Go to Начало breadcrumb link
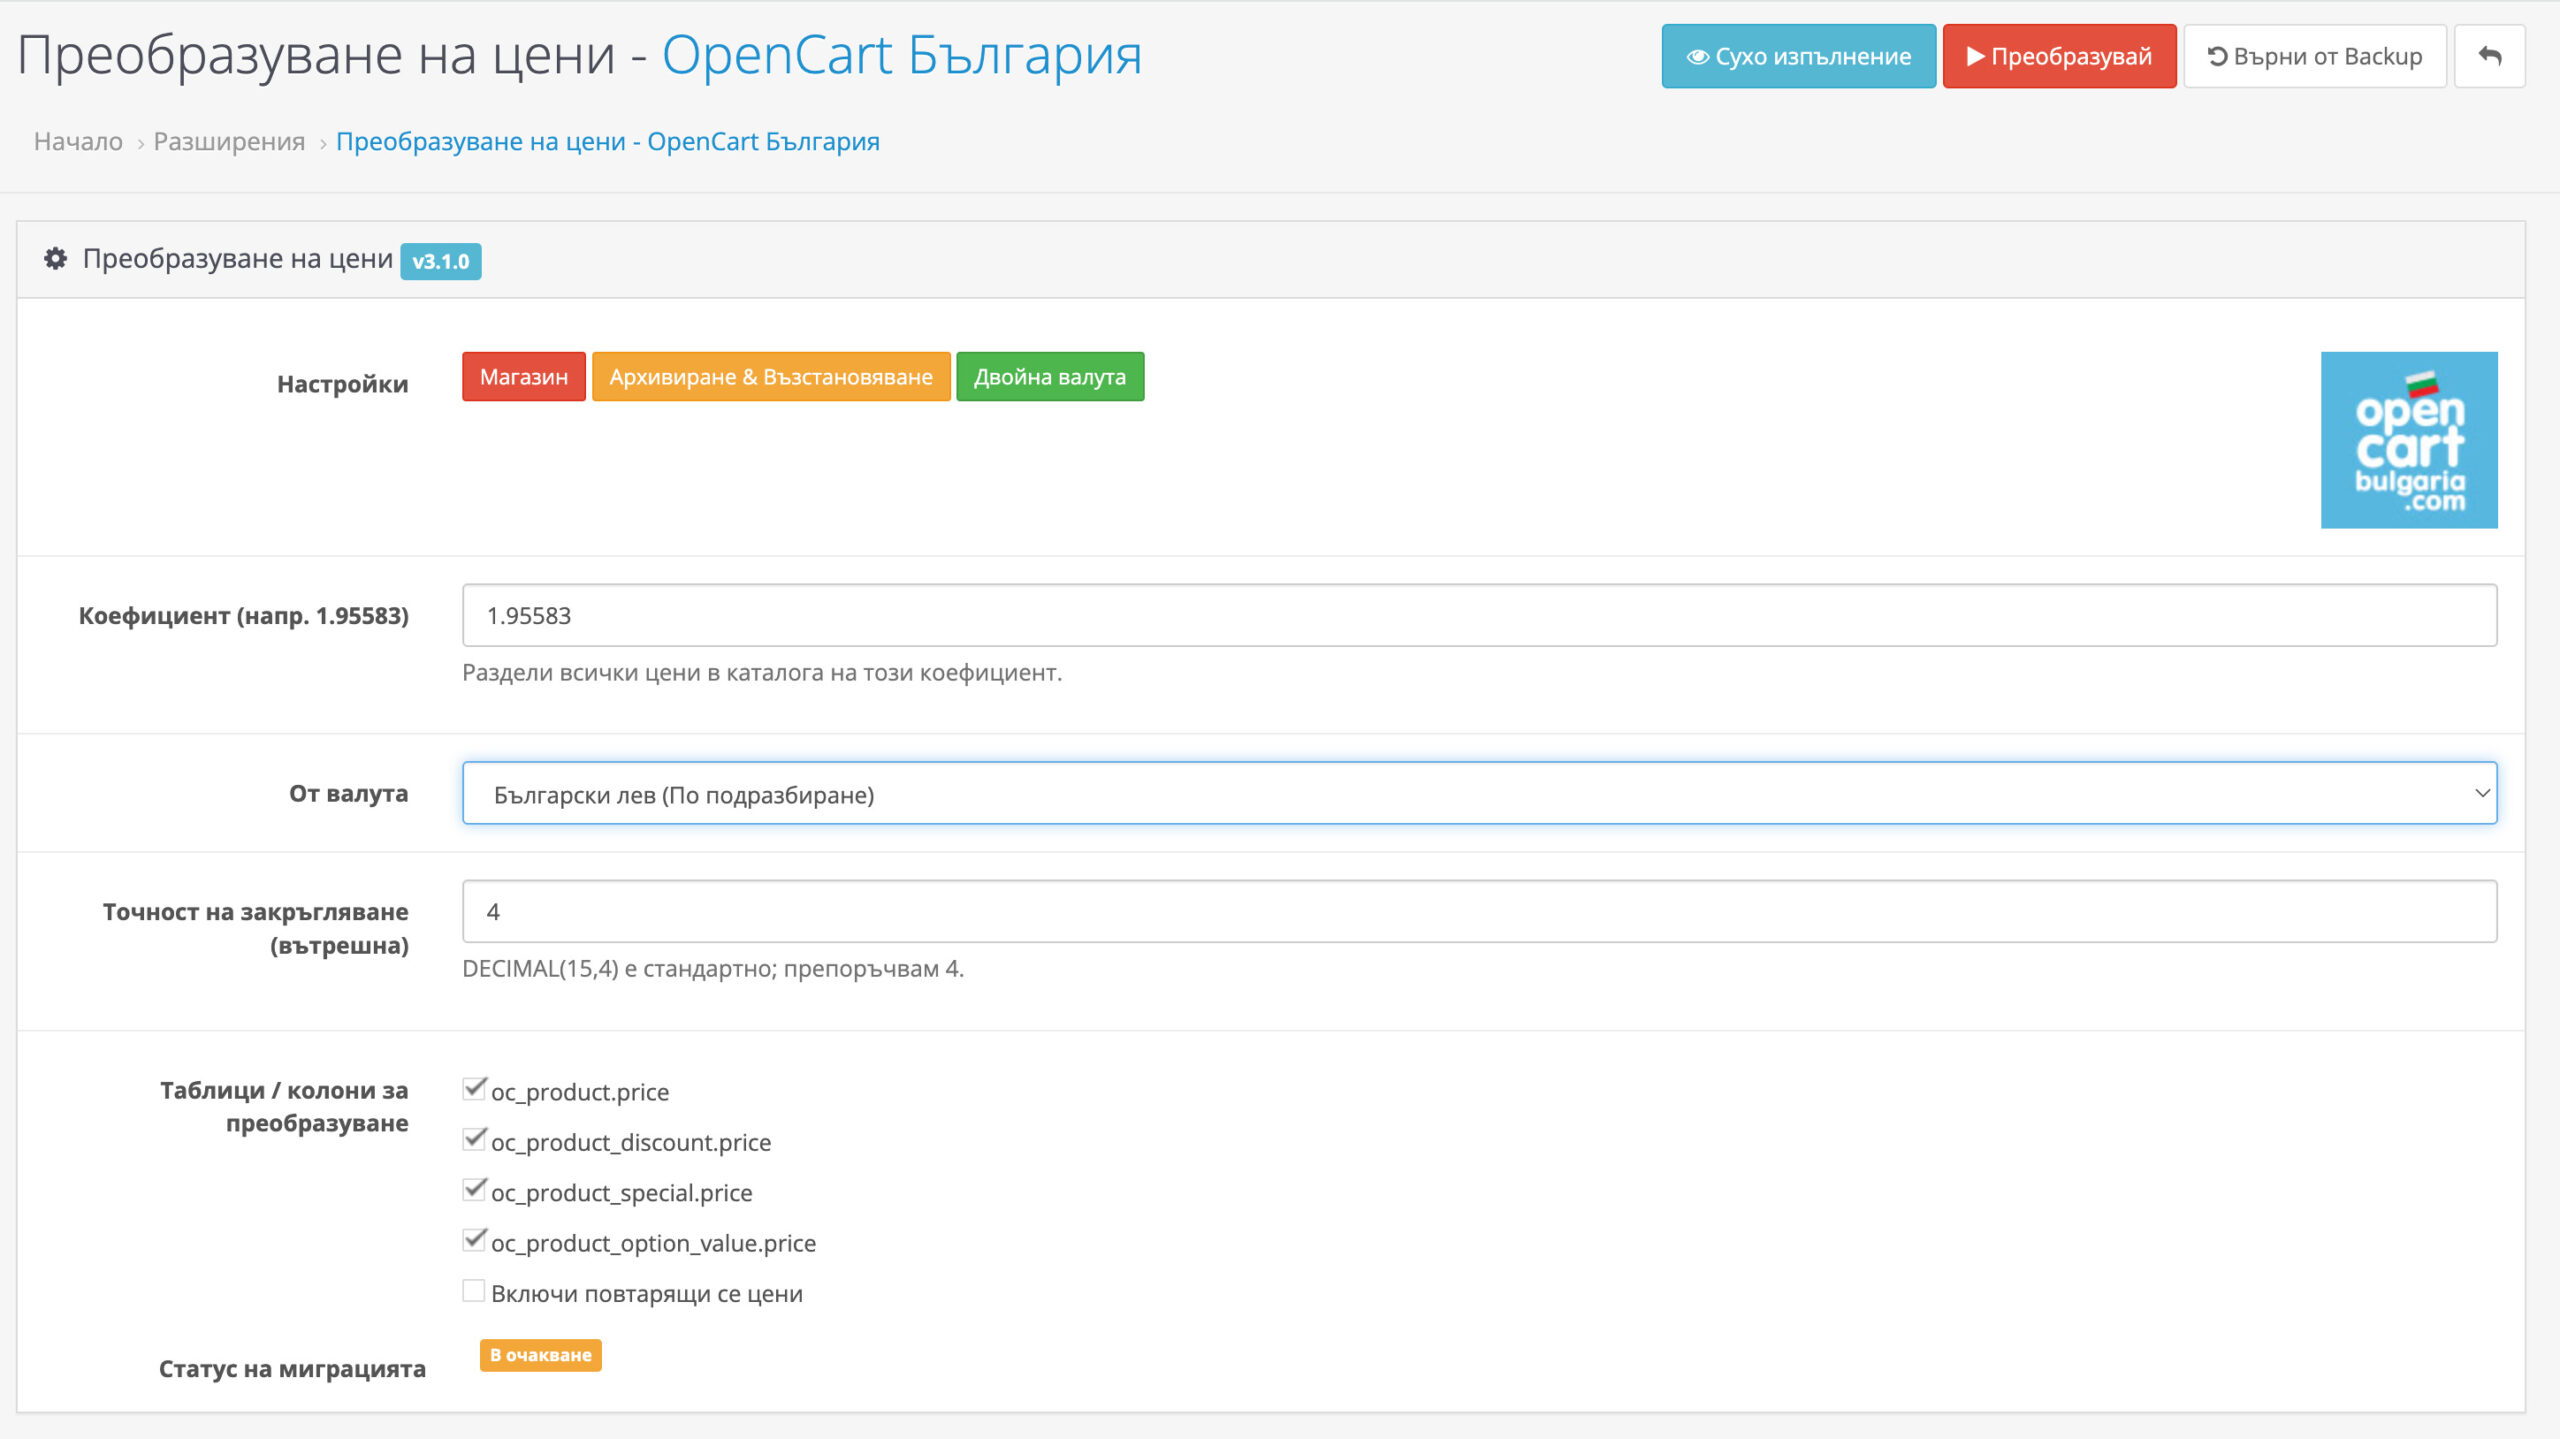This screenshot has width=2560, height=1439. pos(78,142)
